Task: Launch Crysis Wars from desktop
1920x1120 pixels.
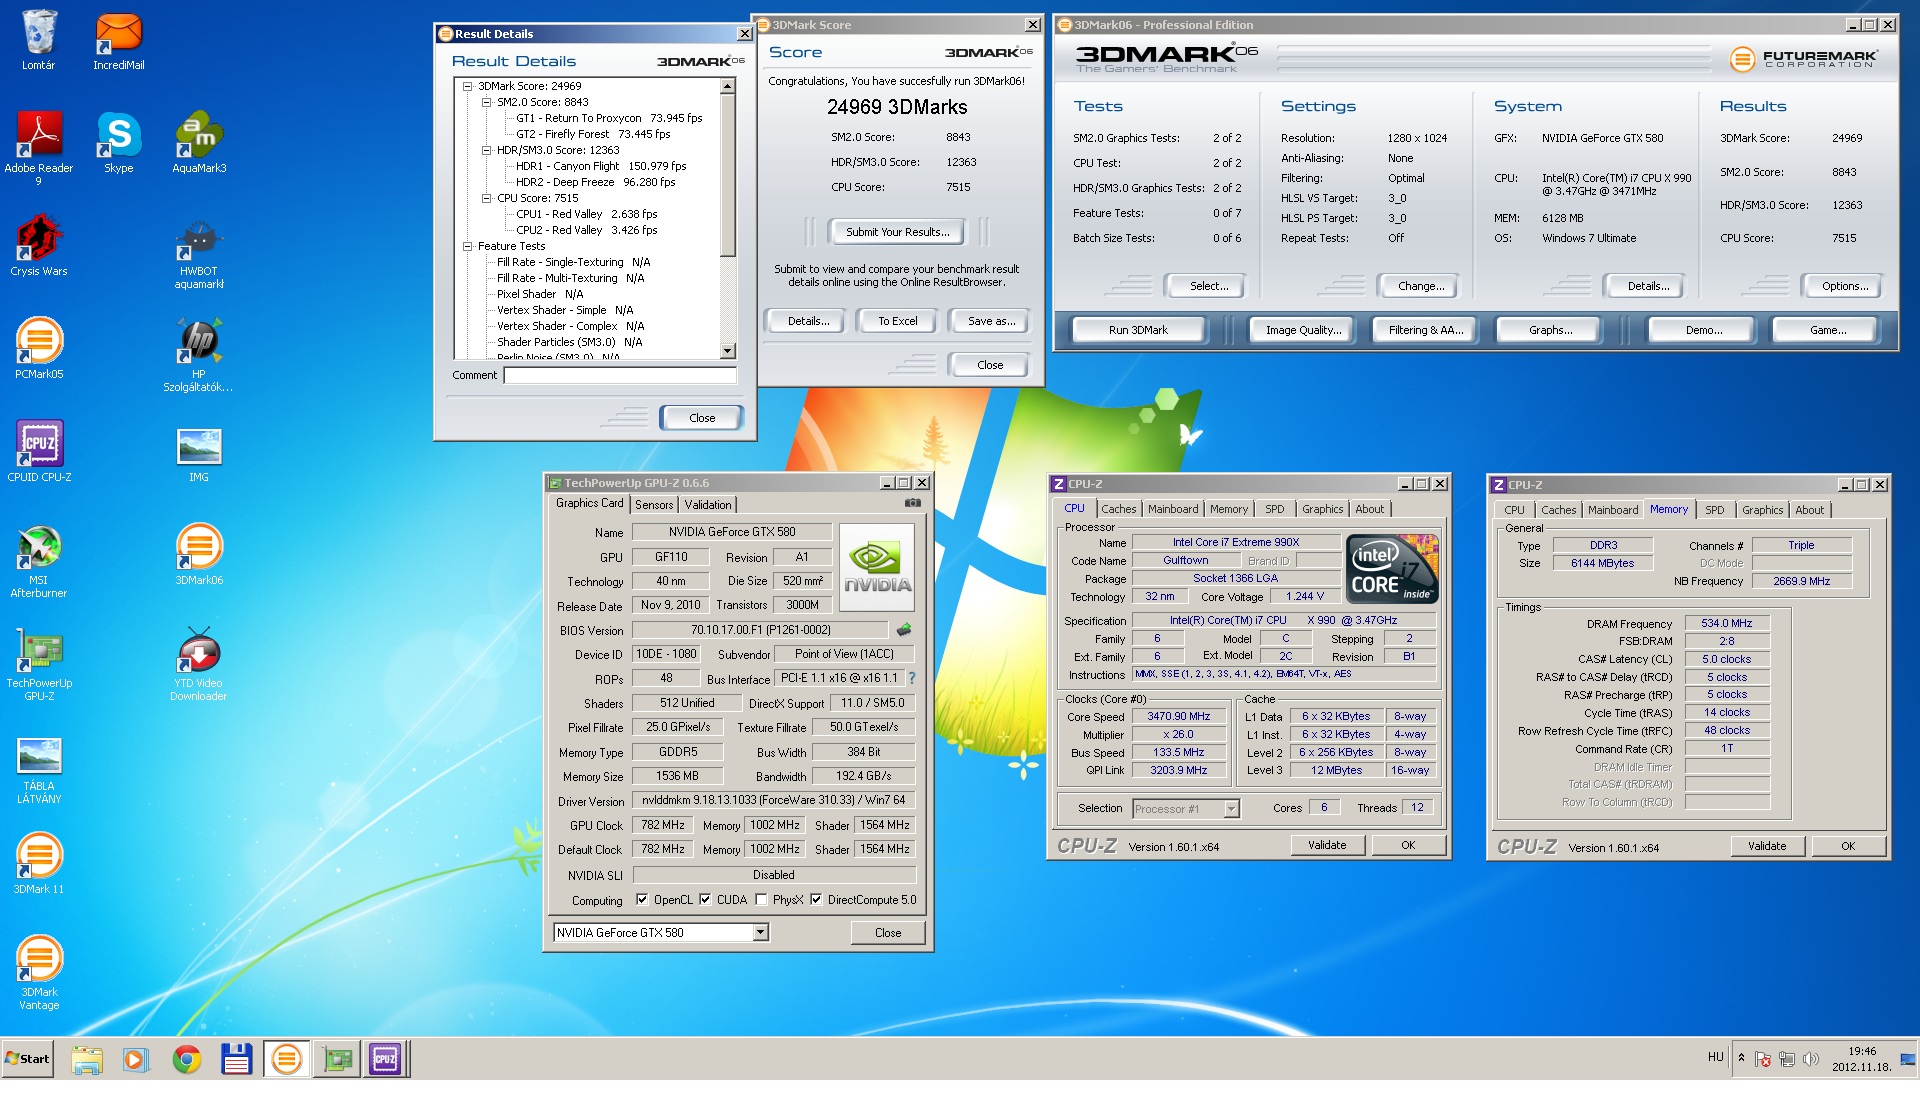Action: click(39, 239)
